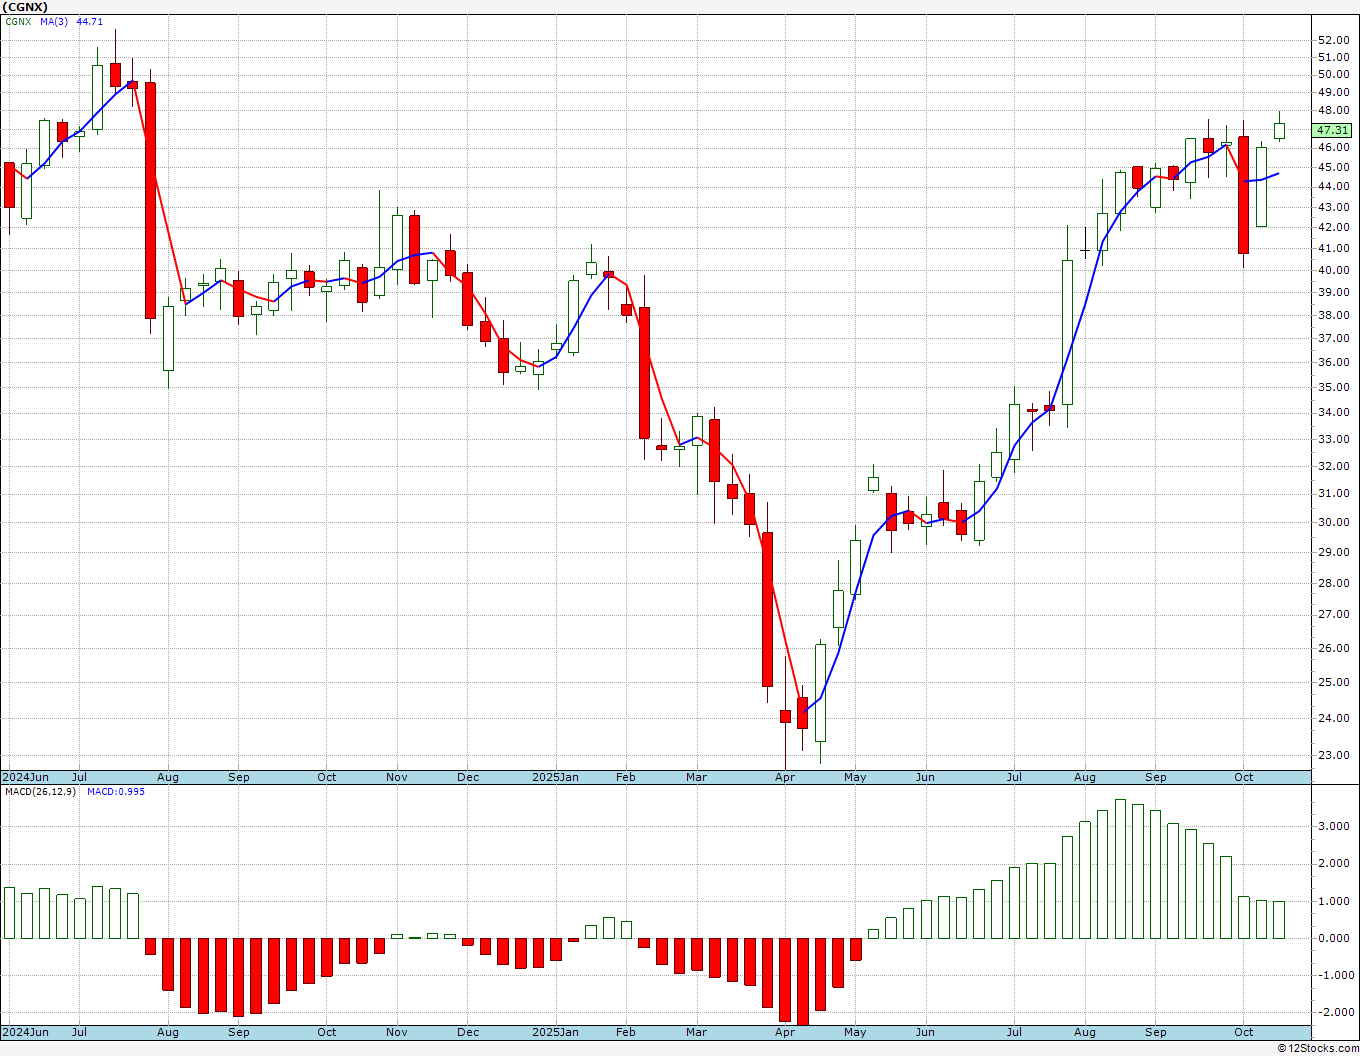
Task: Click Dec on the price chart axis
Action: point(468,777)
